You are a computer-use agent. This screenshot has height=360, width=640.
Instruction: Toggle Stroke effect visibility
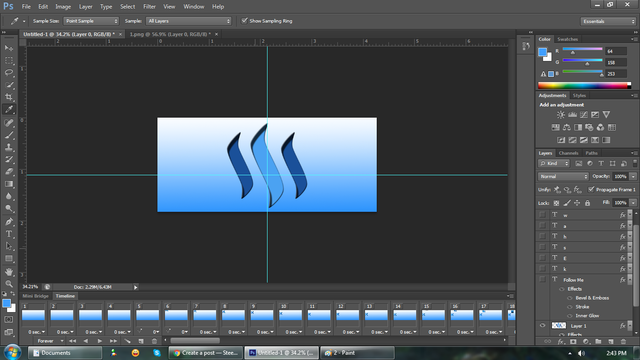570,307
